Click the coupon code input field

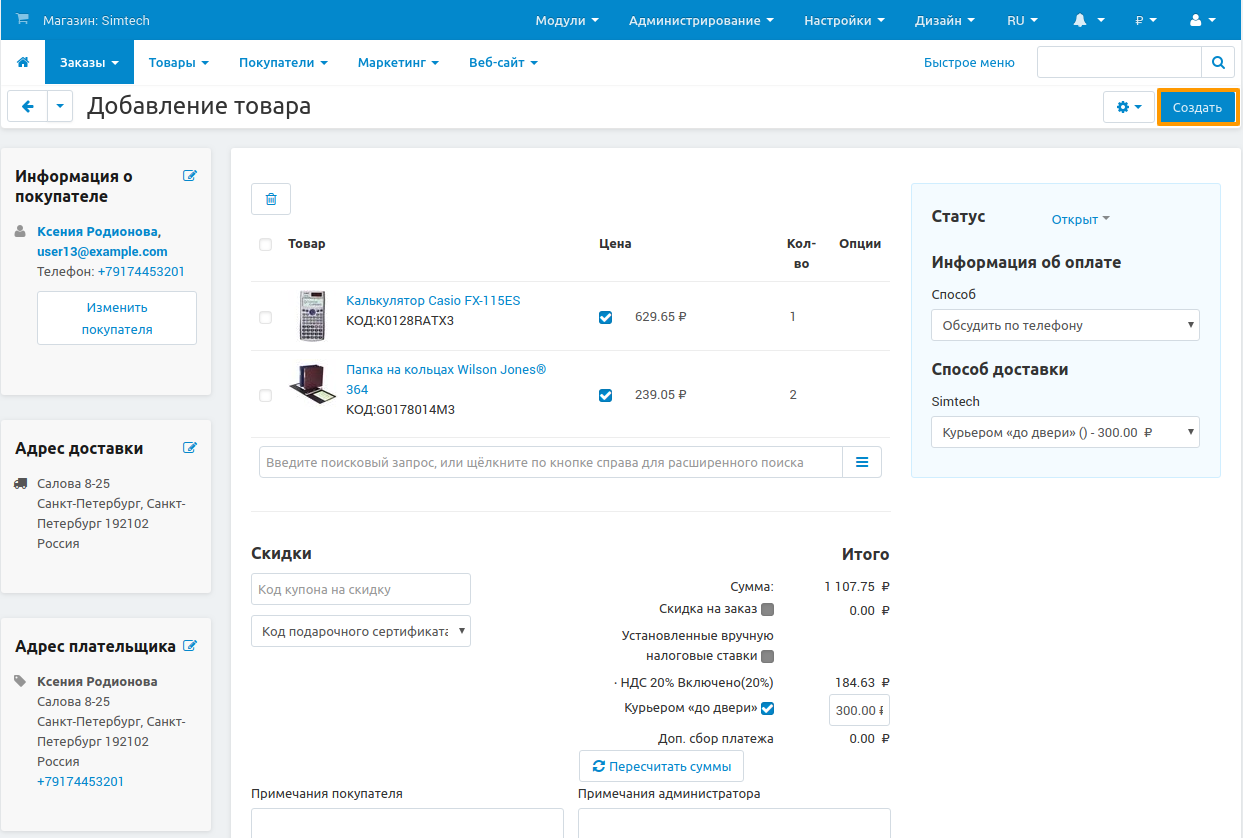[360, 589]
